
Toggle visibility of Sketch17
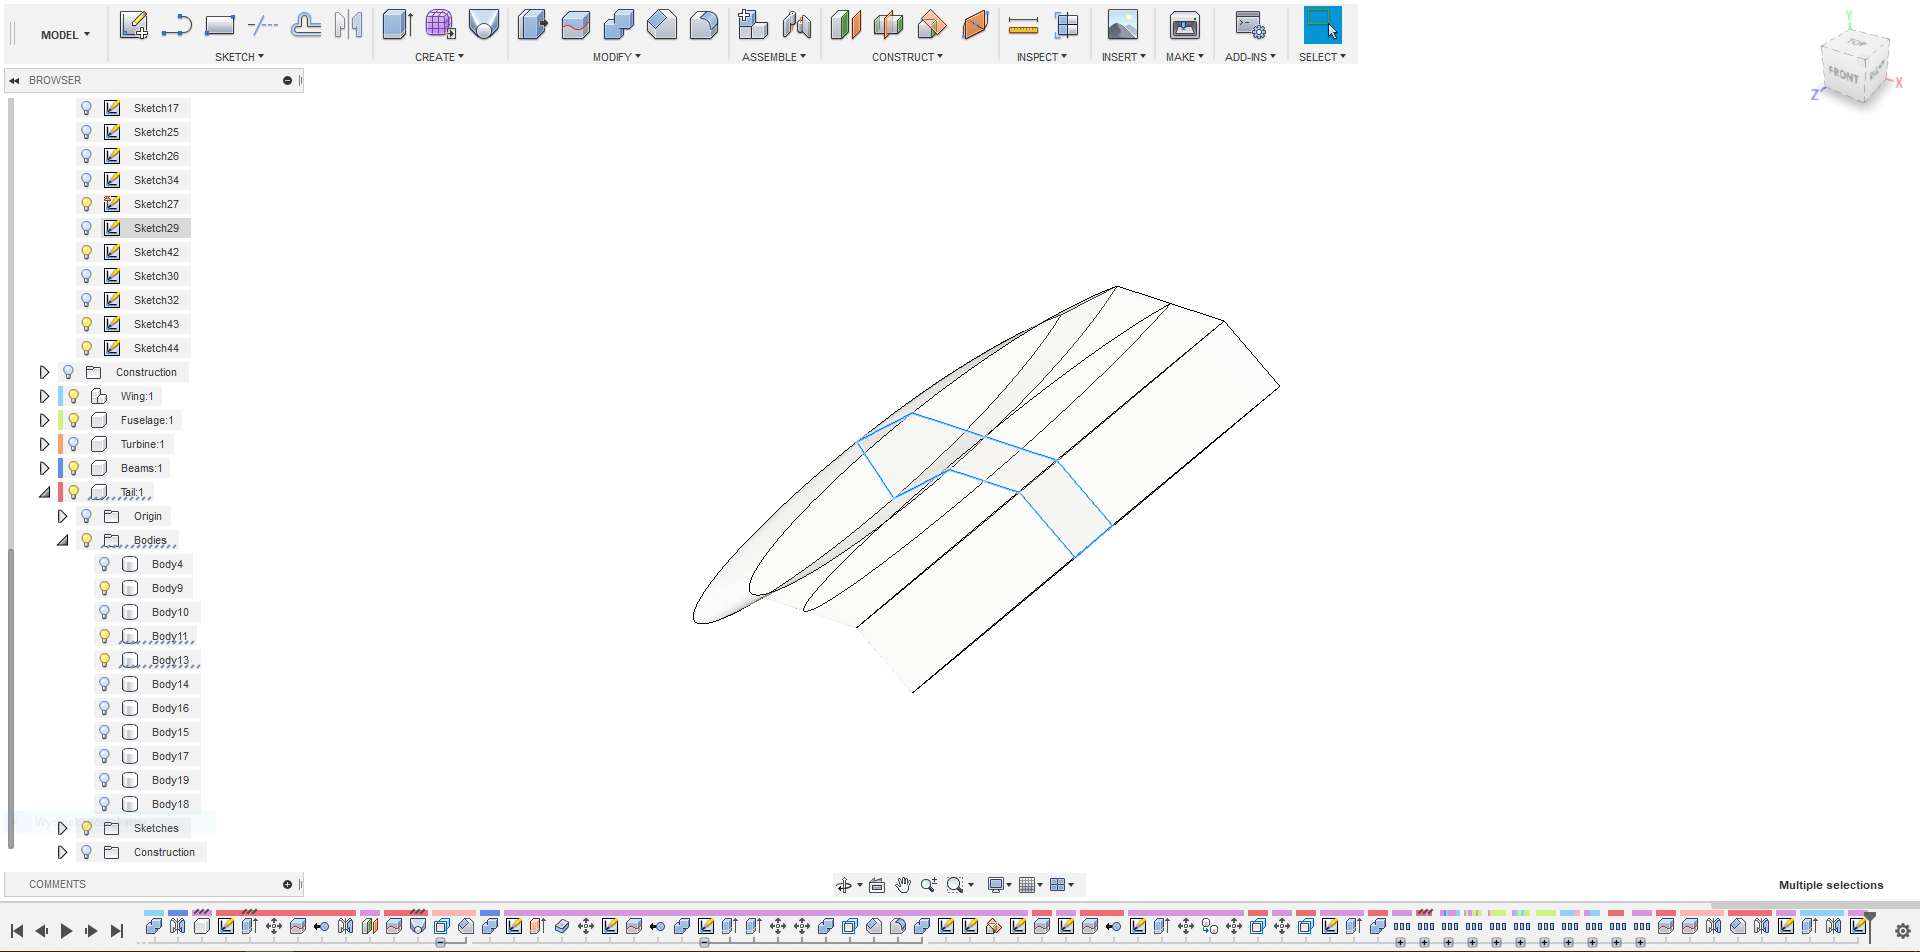click(86, 108)
